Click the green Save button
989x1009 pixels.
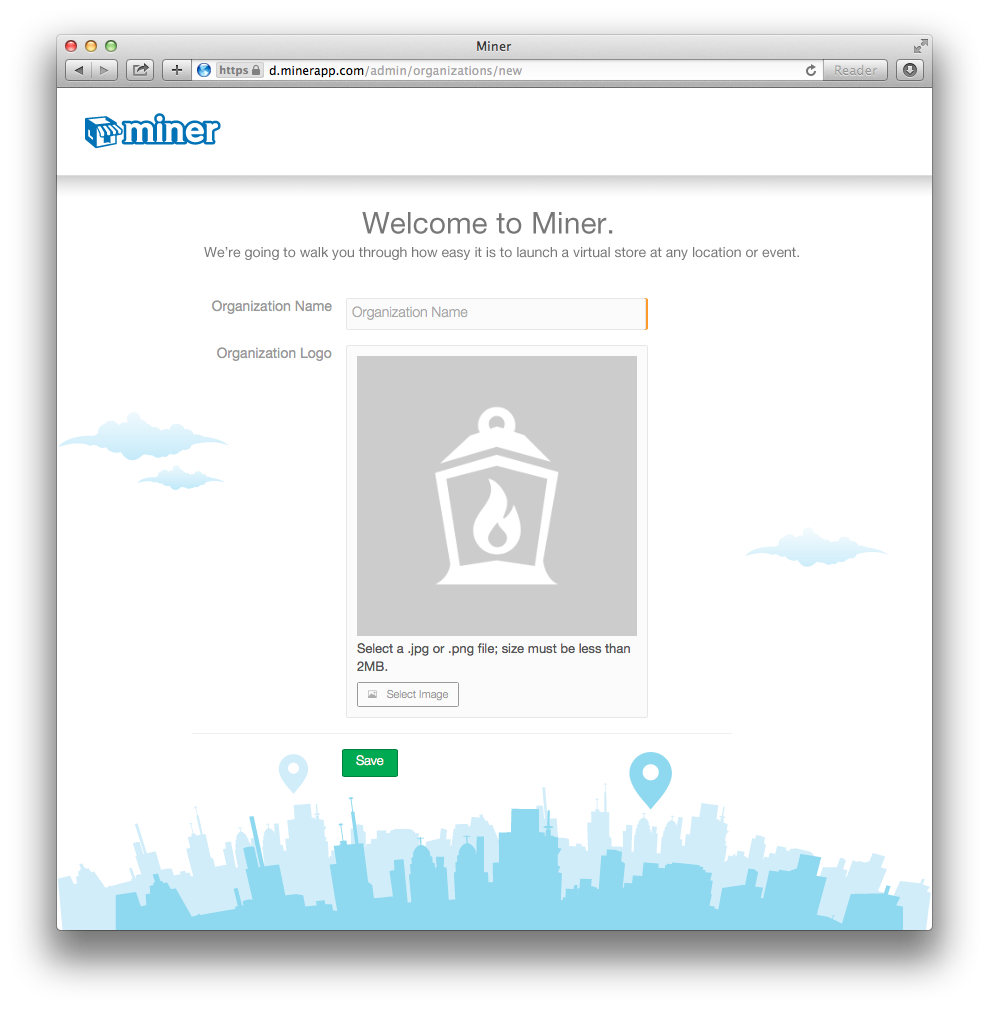370,763
